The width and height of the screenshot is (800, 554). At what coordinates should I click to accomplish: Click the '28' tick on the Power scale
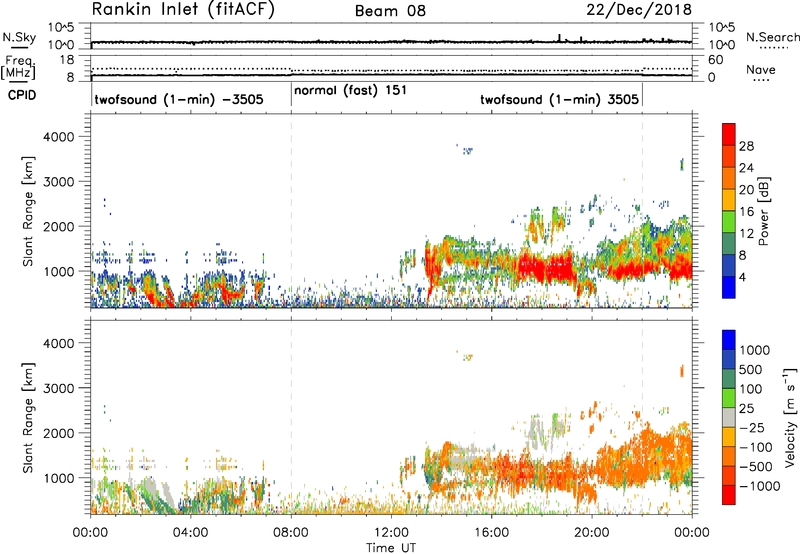pos(746,146)
